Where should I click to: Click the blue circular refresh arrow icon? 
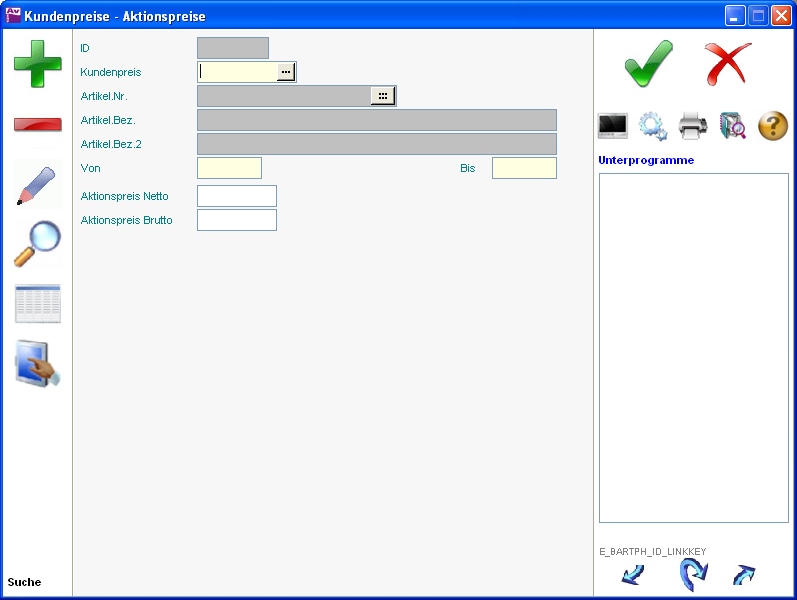tap(692, 575)
